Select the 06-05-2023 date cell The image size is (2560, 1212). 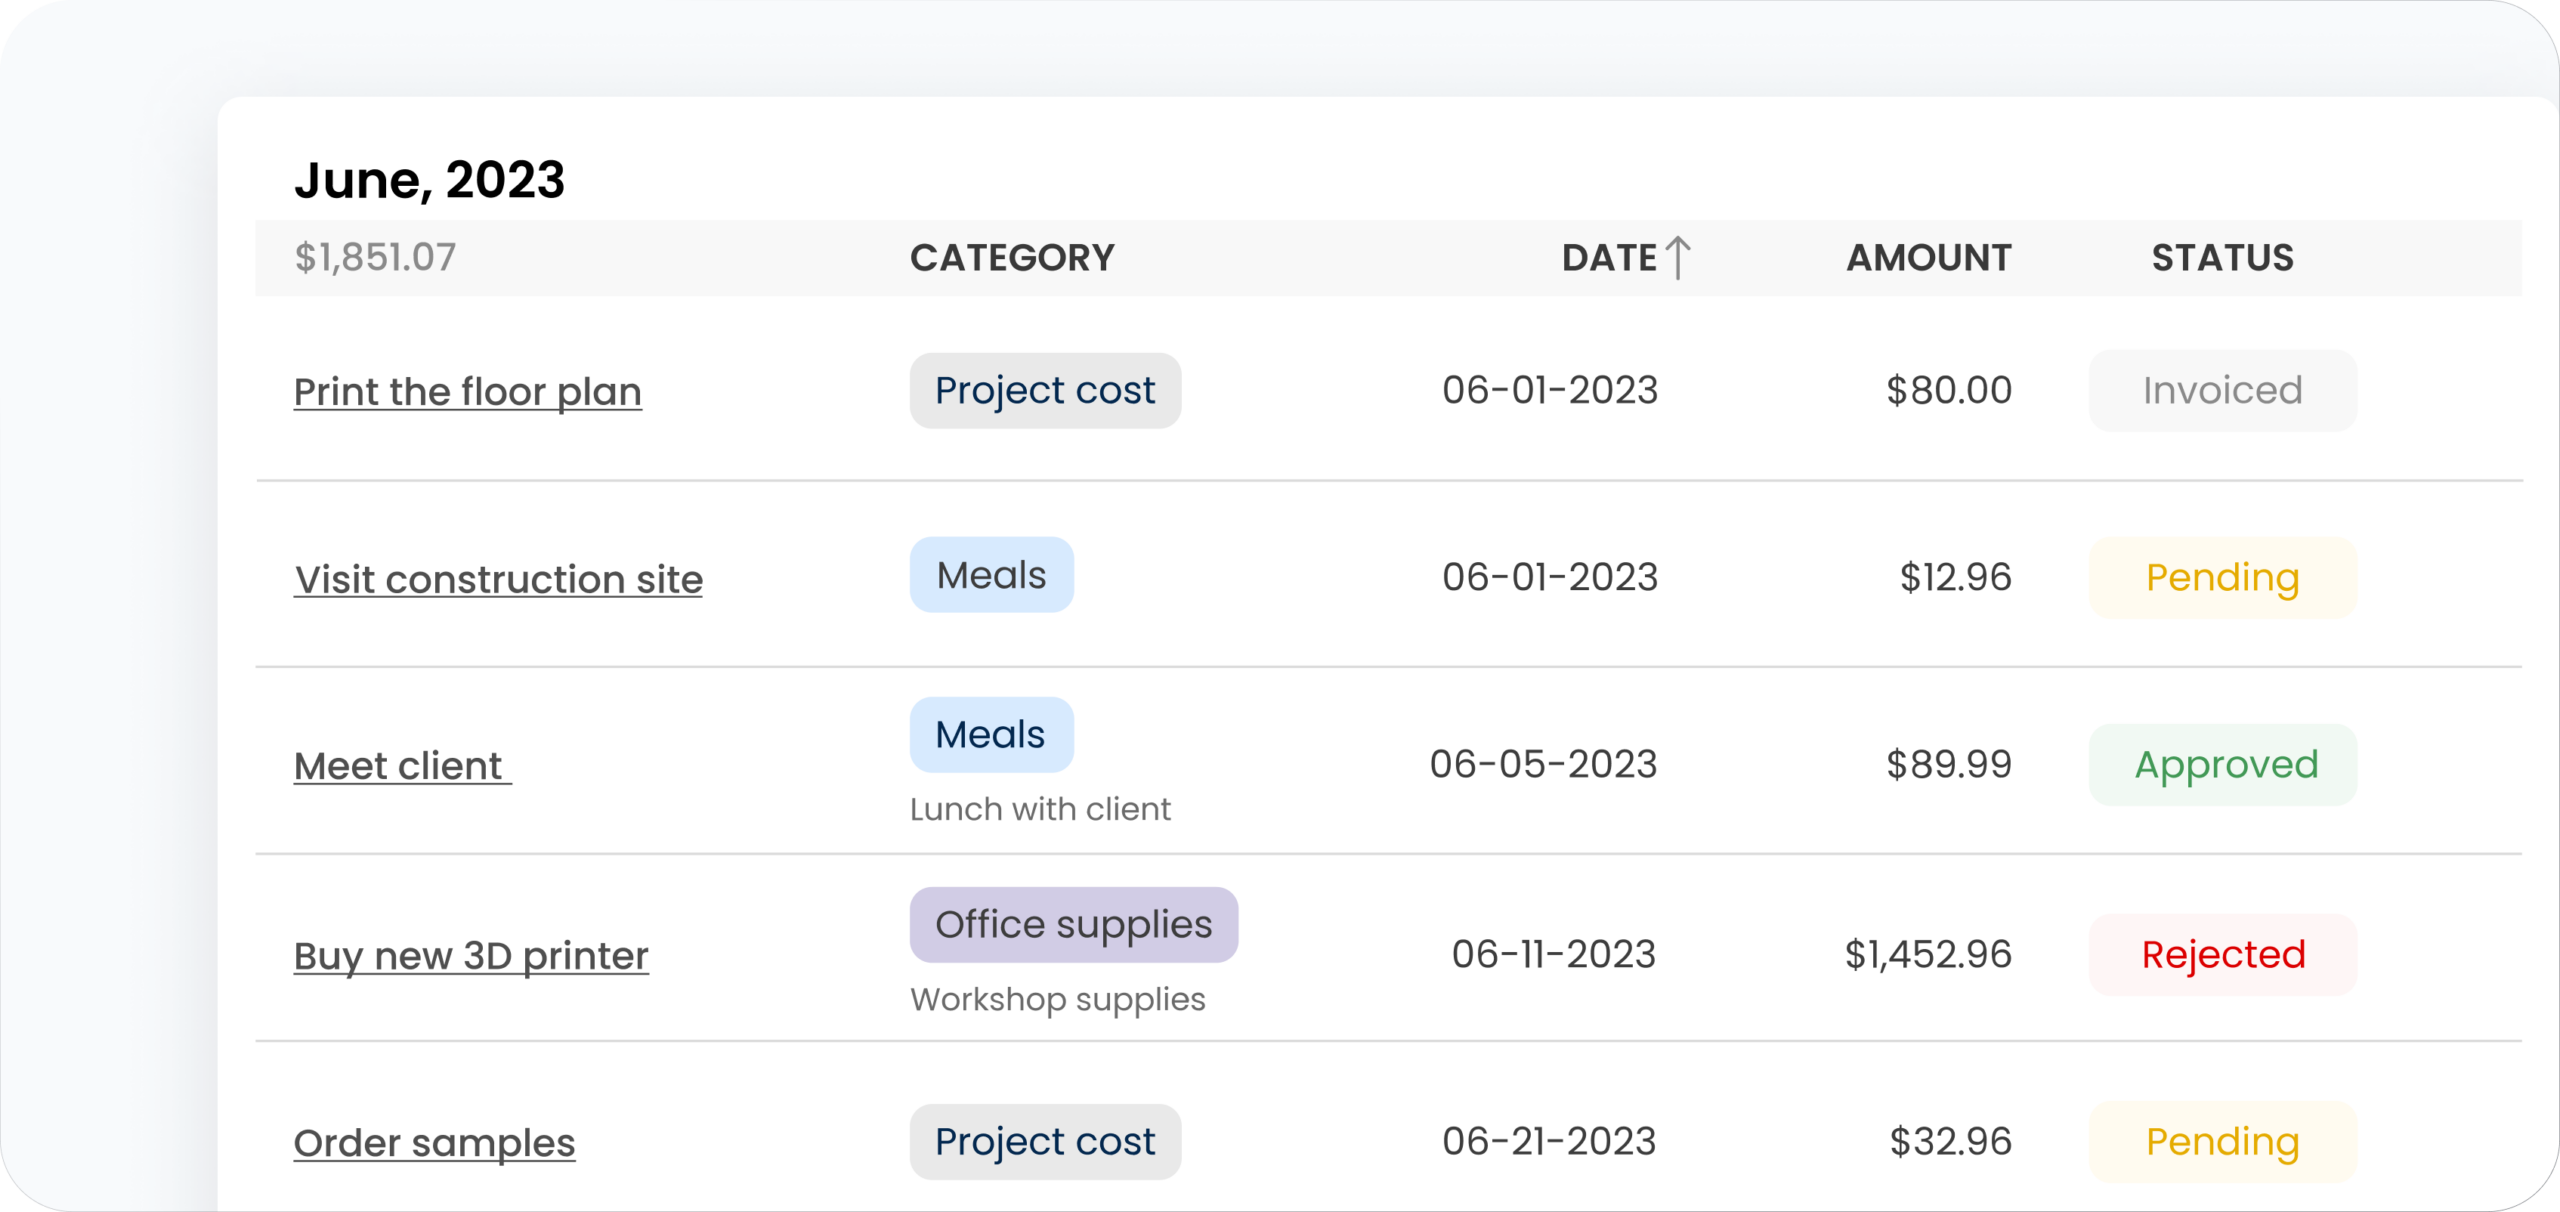tap(1543, 764)
